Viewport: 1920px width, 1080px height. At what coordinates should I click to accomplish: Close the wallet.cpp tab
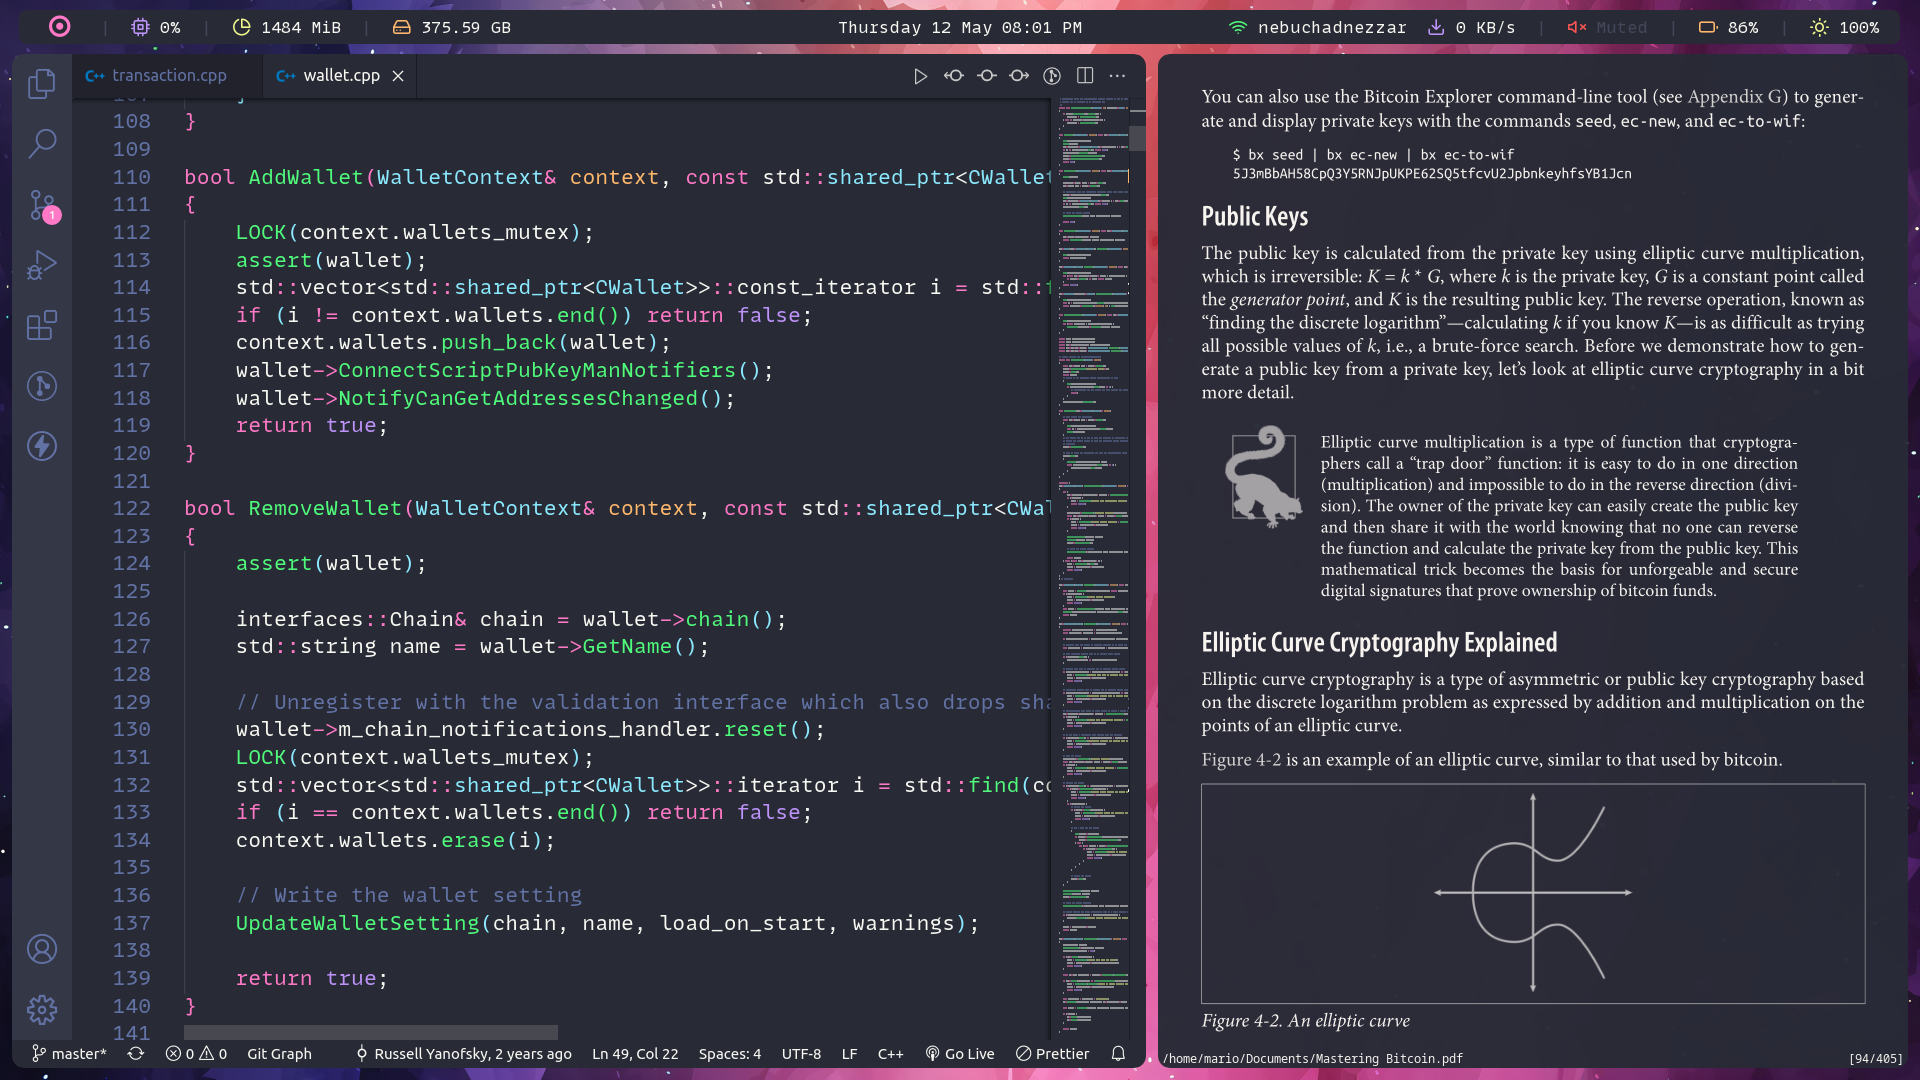tap(398, 76)
